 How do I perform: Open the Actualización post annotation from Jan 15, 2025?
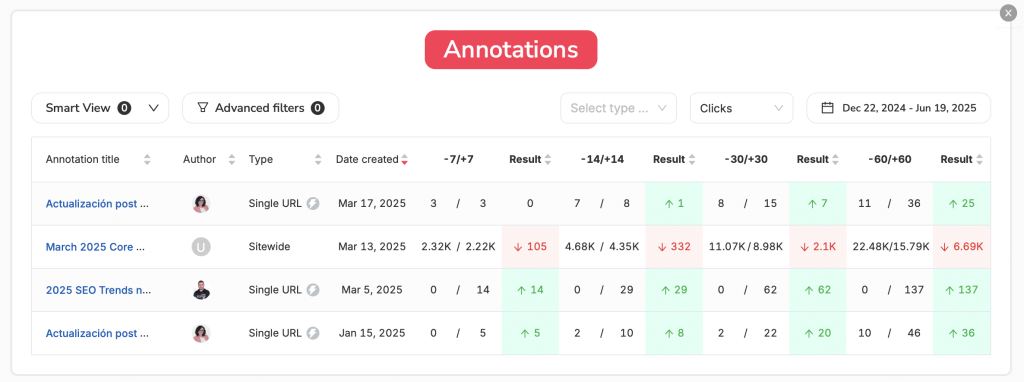[x=97, y=333]
